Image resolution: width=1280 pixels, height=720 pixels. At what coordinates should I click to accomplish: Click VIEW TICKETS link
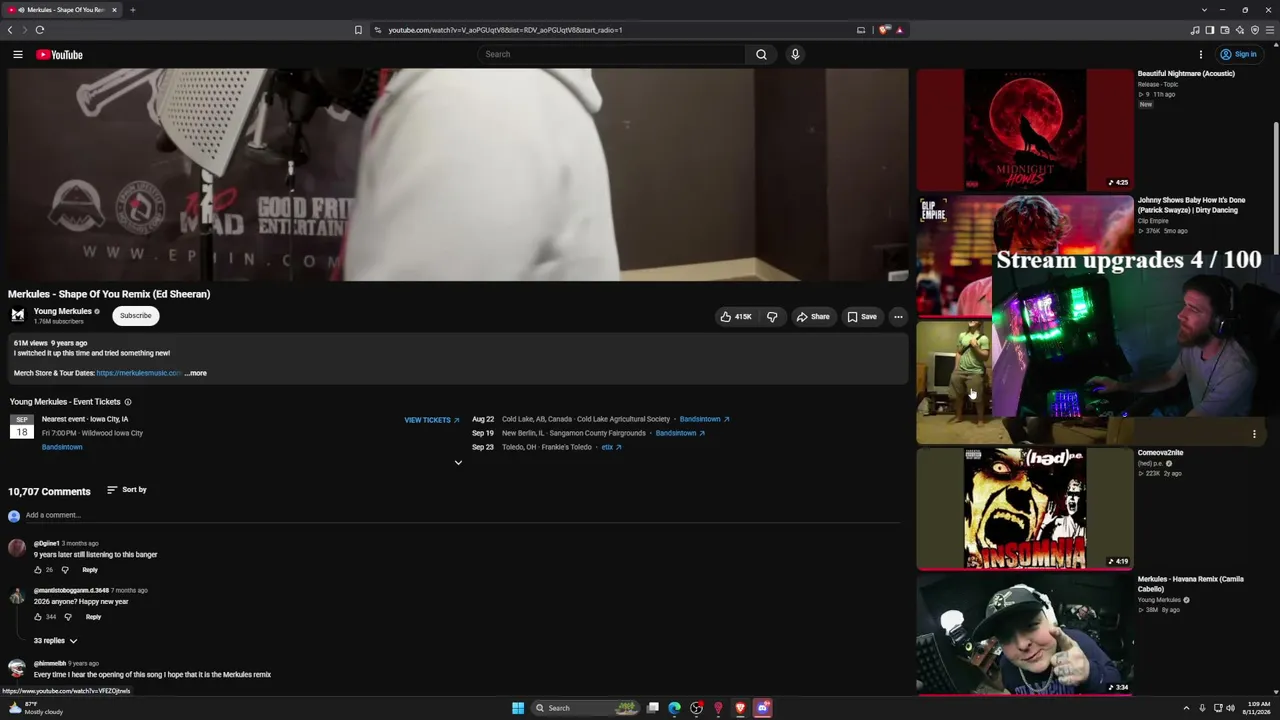point(432,420)
